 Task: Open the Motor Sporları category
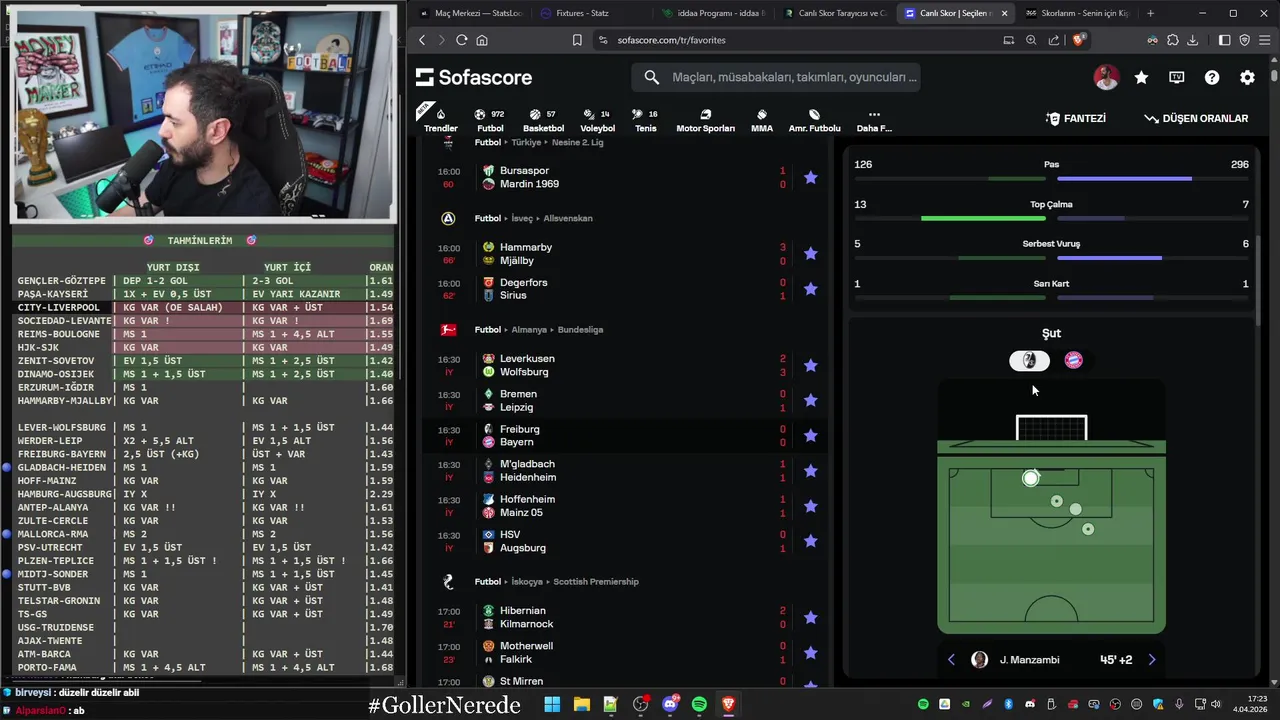pos(705,120)
